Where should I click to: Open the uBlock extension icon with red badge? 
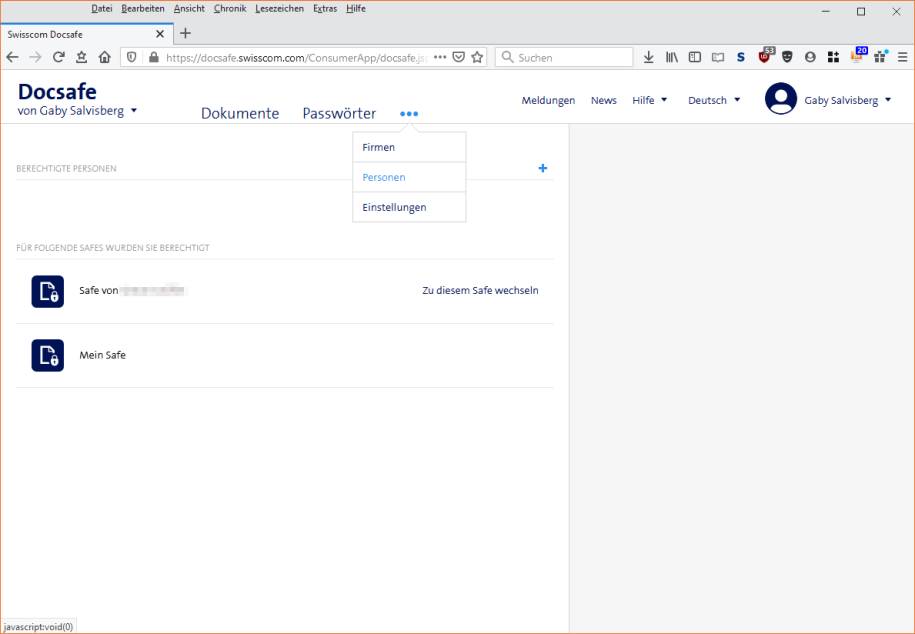pyautogui.click(x=764, y=56)
